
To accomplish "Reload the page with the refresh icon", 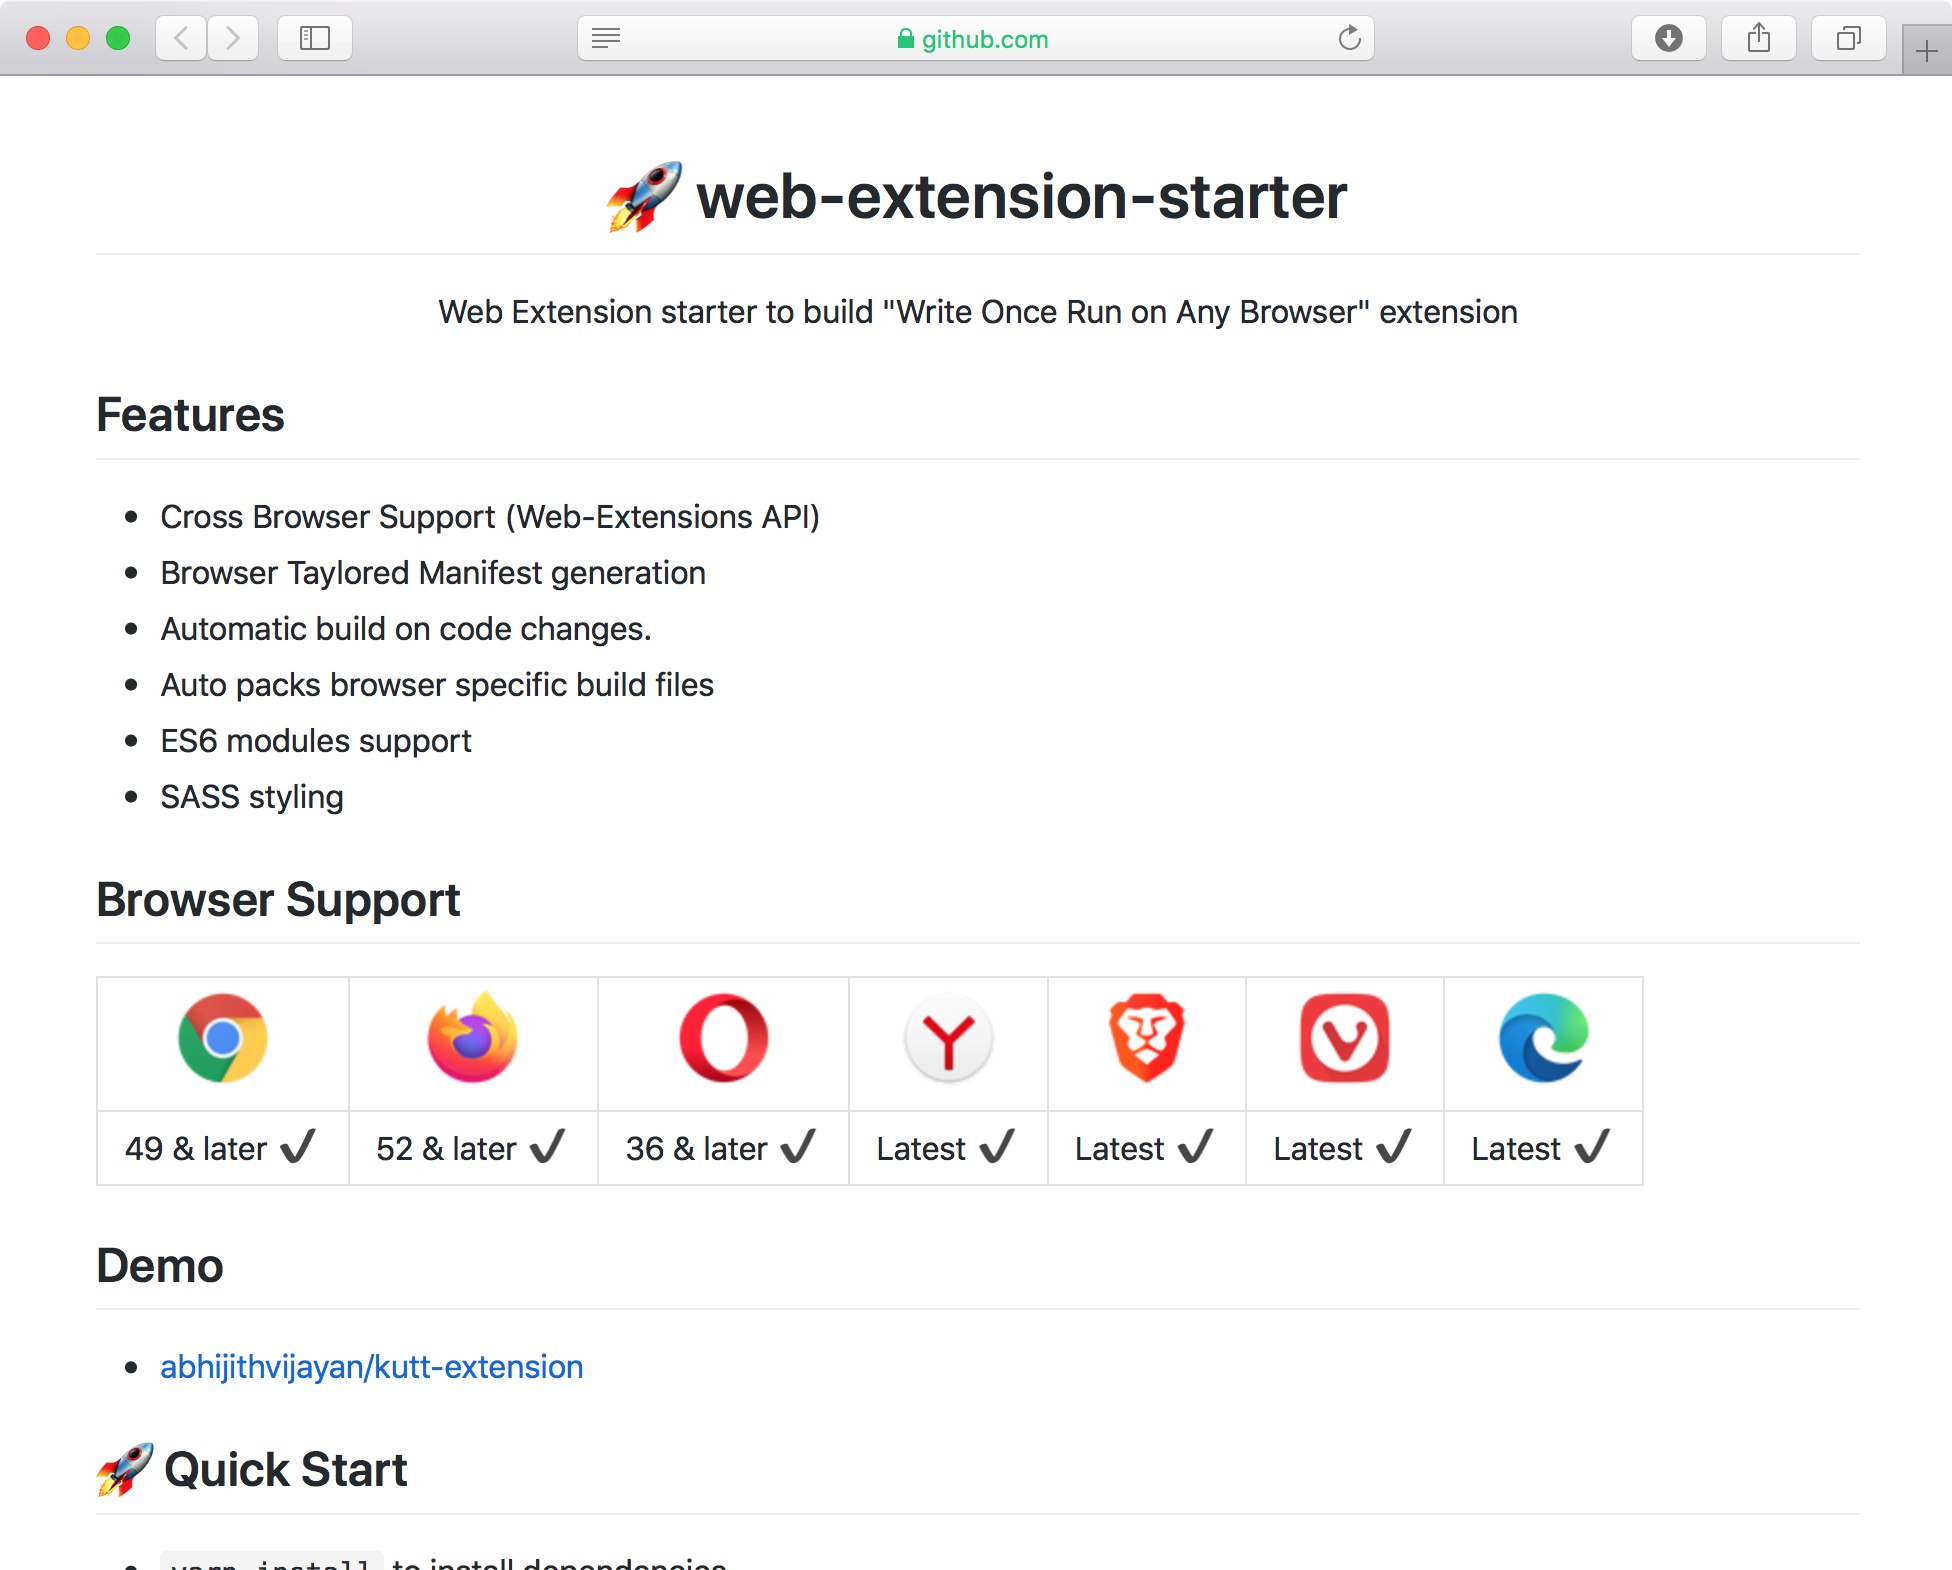I will pyautogui.click(x=1349, y=38).
